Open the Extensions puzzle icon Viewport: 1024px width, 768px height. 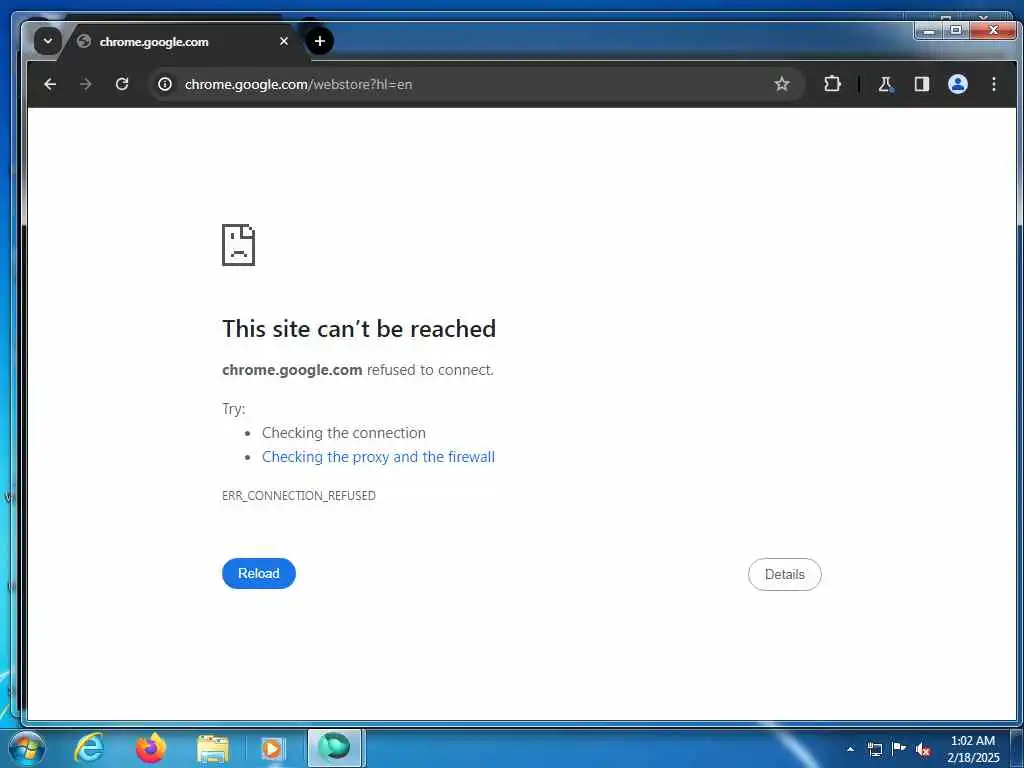(x=832, y=84)
